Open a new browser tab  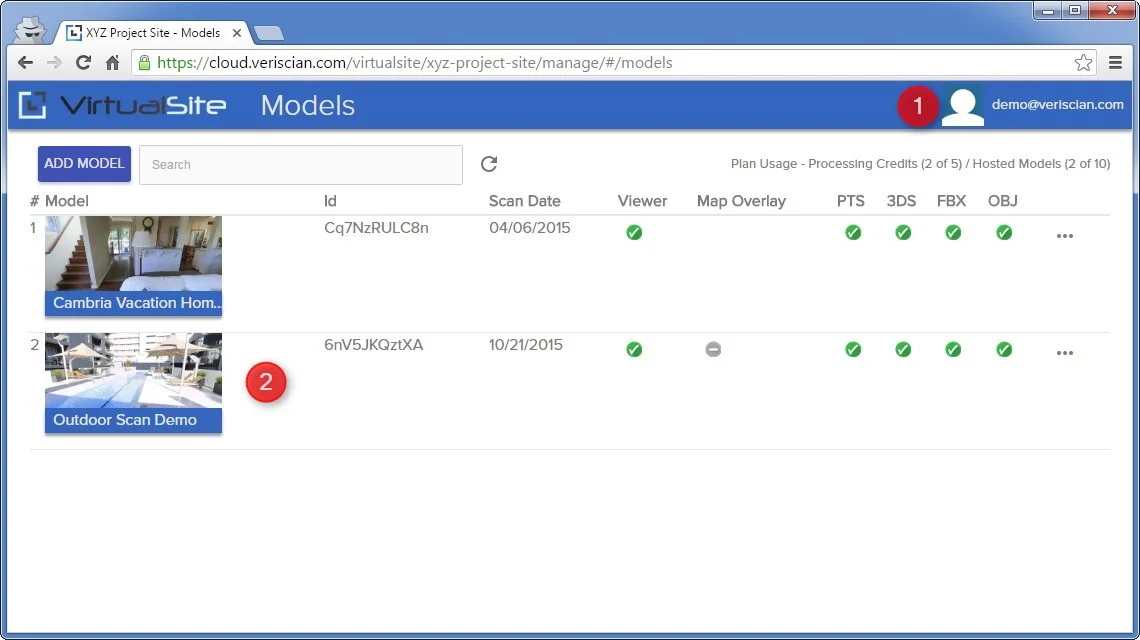pyautogui.click(x=269, y=33)
